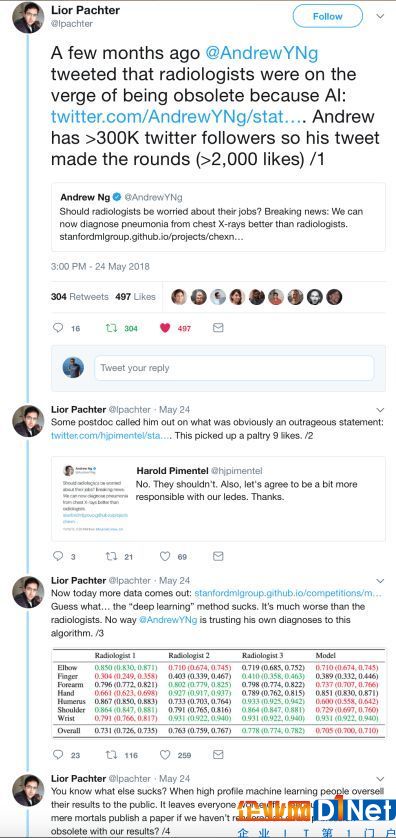Follow Lior Pachter
Image resolution: width=396 pixels, height=838 pixels.
[x=328, y=17]
